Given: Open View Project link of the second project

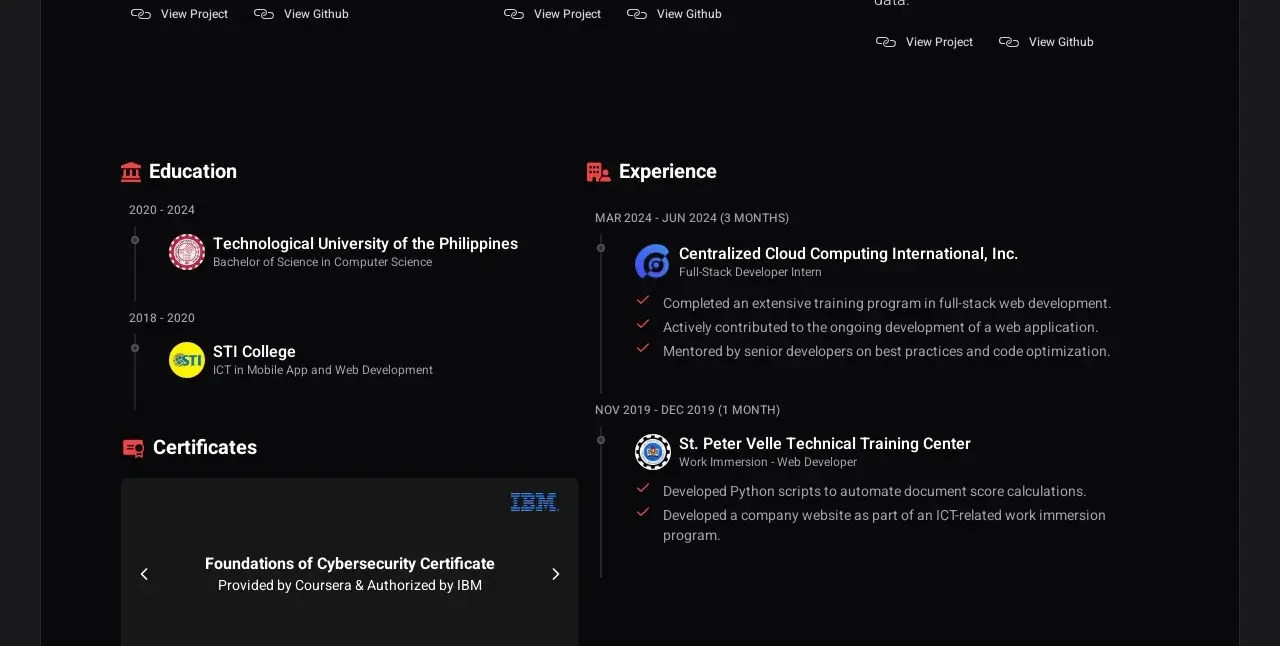Looking at the screenshot, I should coord(553,14).
